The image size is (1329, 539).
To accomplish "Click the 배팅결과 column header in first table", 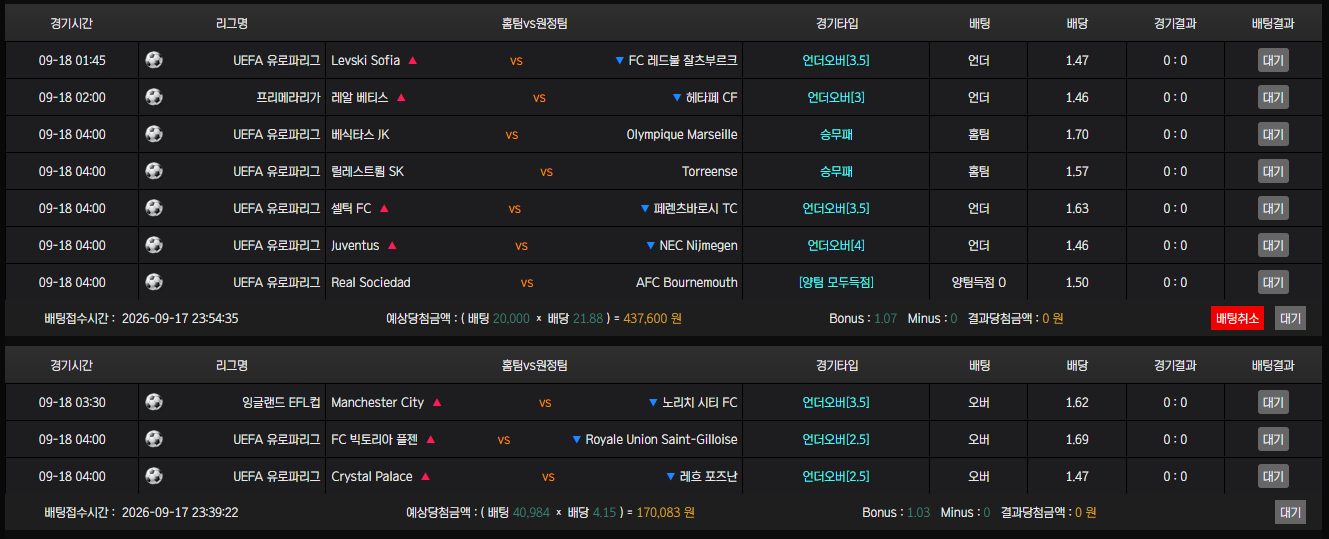I will [x=1273, y=23].
